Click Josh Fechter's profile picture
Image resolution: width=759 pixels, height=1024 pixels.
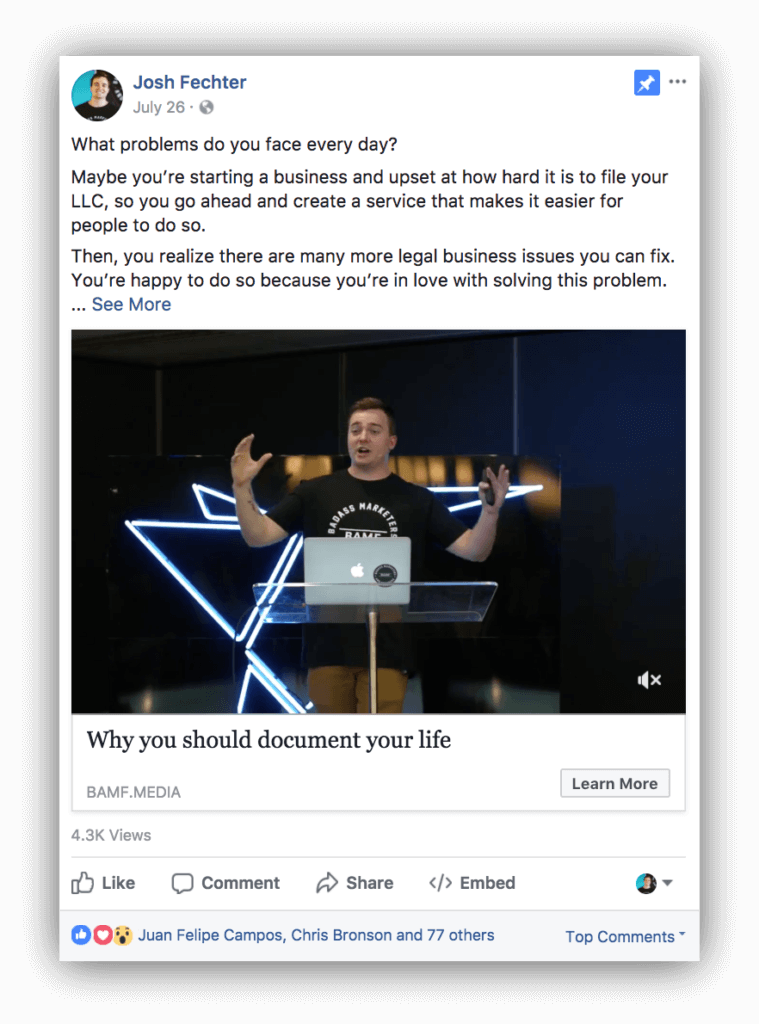(97, 95)
